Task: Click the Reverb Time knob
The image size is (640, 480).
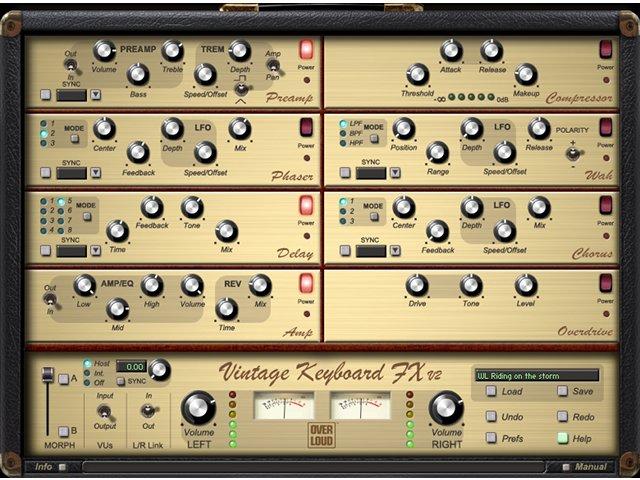Action: (226, 309)
